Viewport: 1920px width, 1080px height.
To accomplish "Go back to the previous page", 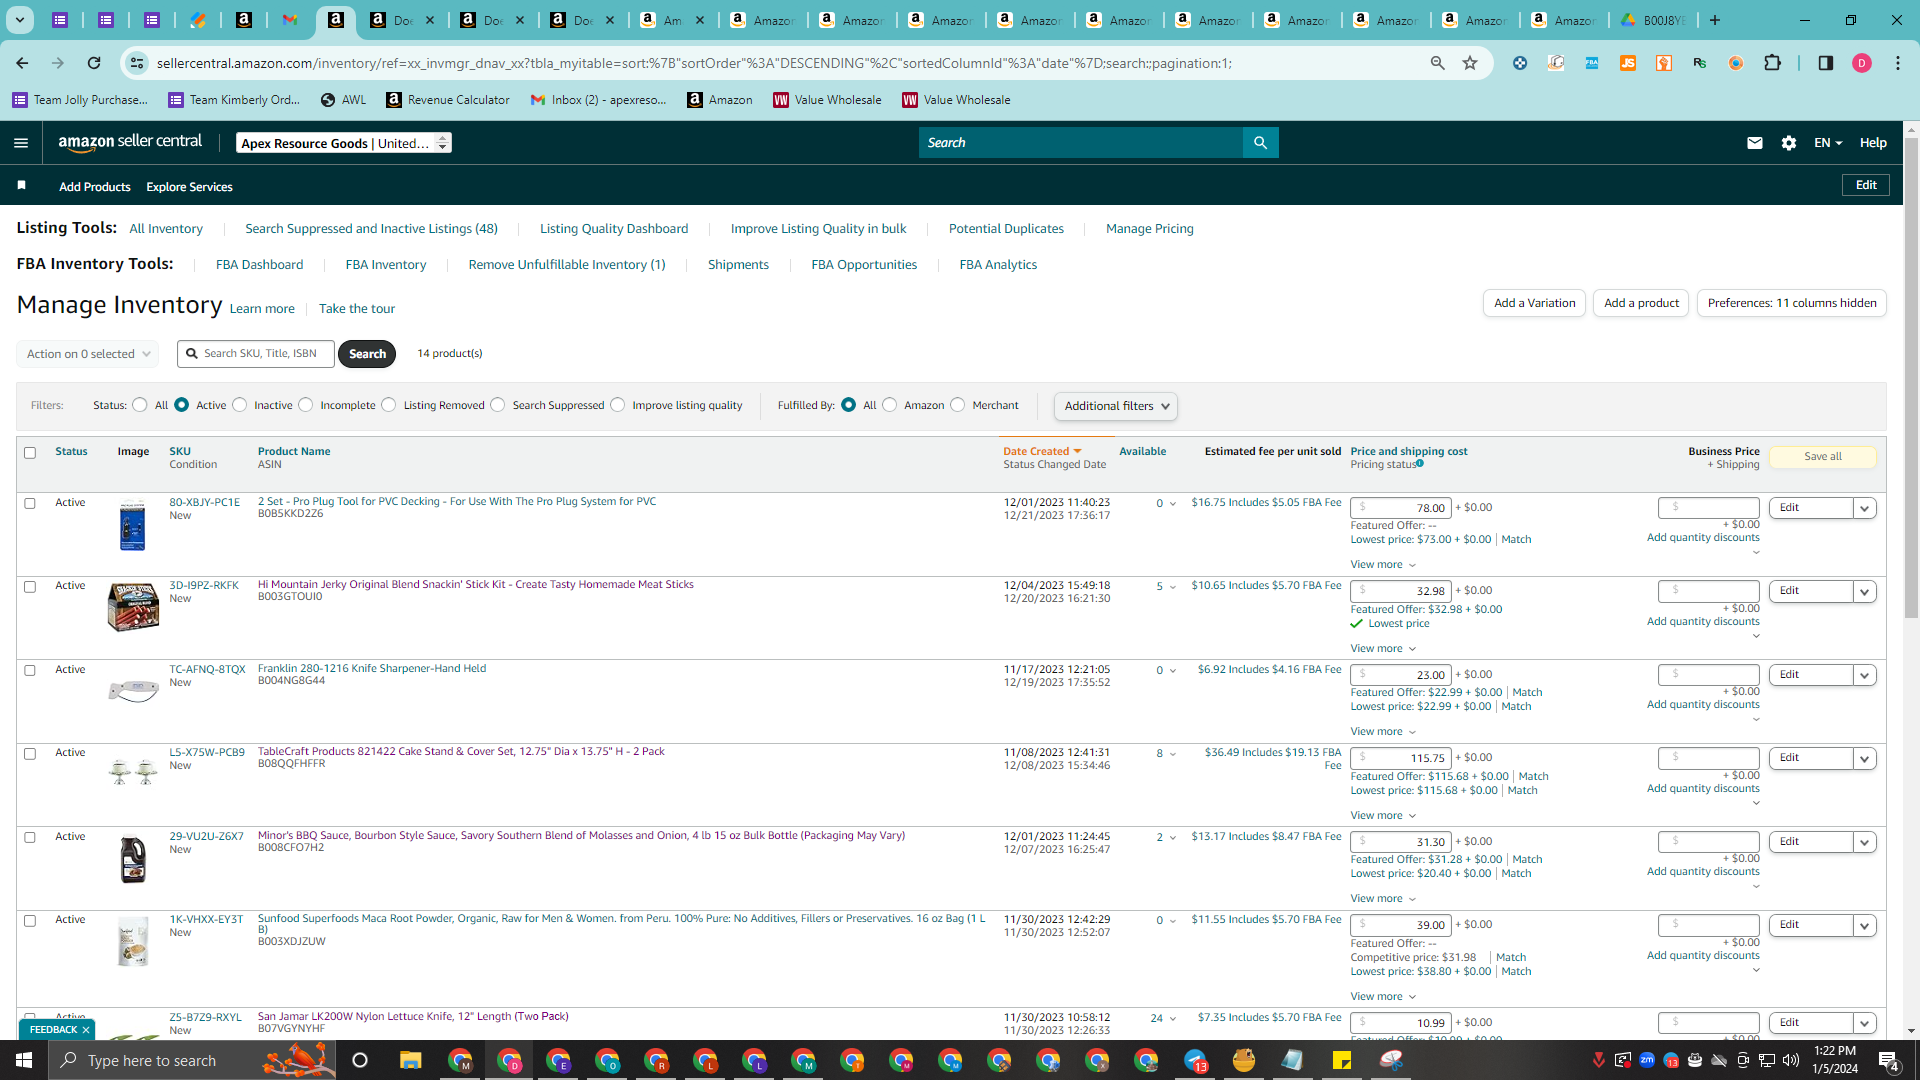I will 22,63.
